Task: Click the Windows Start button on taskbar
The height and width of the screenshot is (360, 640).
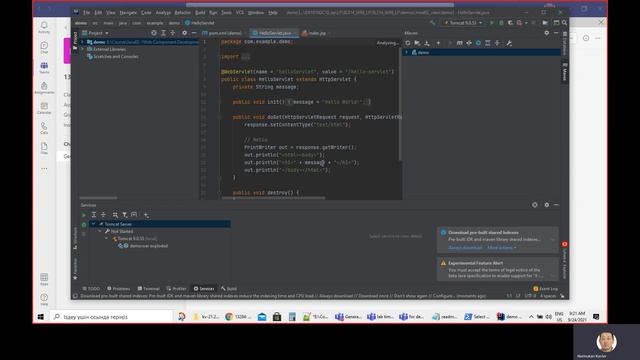Action: [40, 317]
